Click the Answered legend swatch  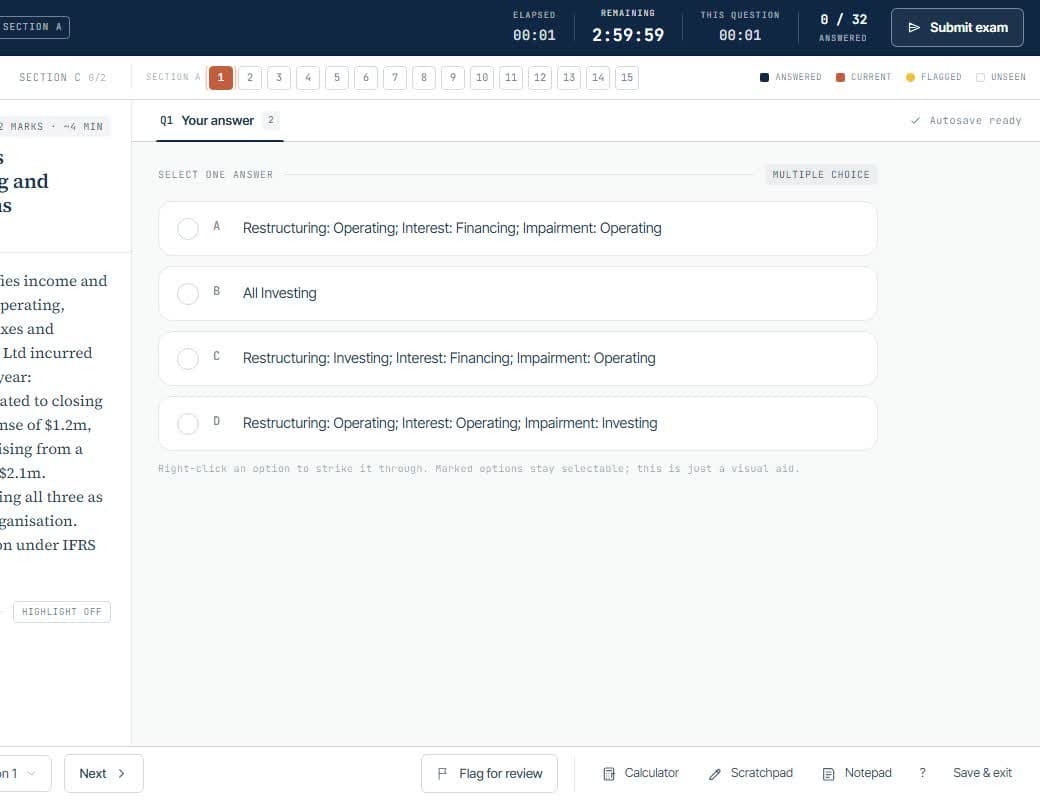[x=764, y=78]
